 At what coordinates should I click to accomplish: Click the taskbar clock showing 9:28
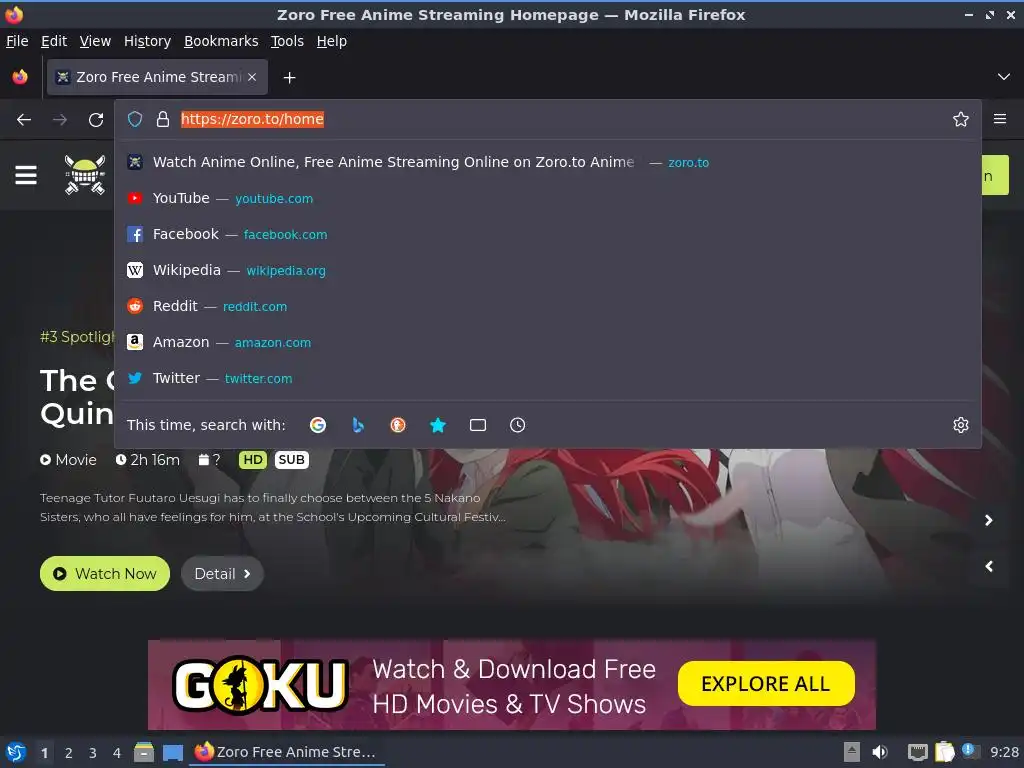coord(1004,752)
